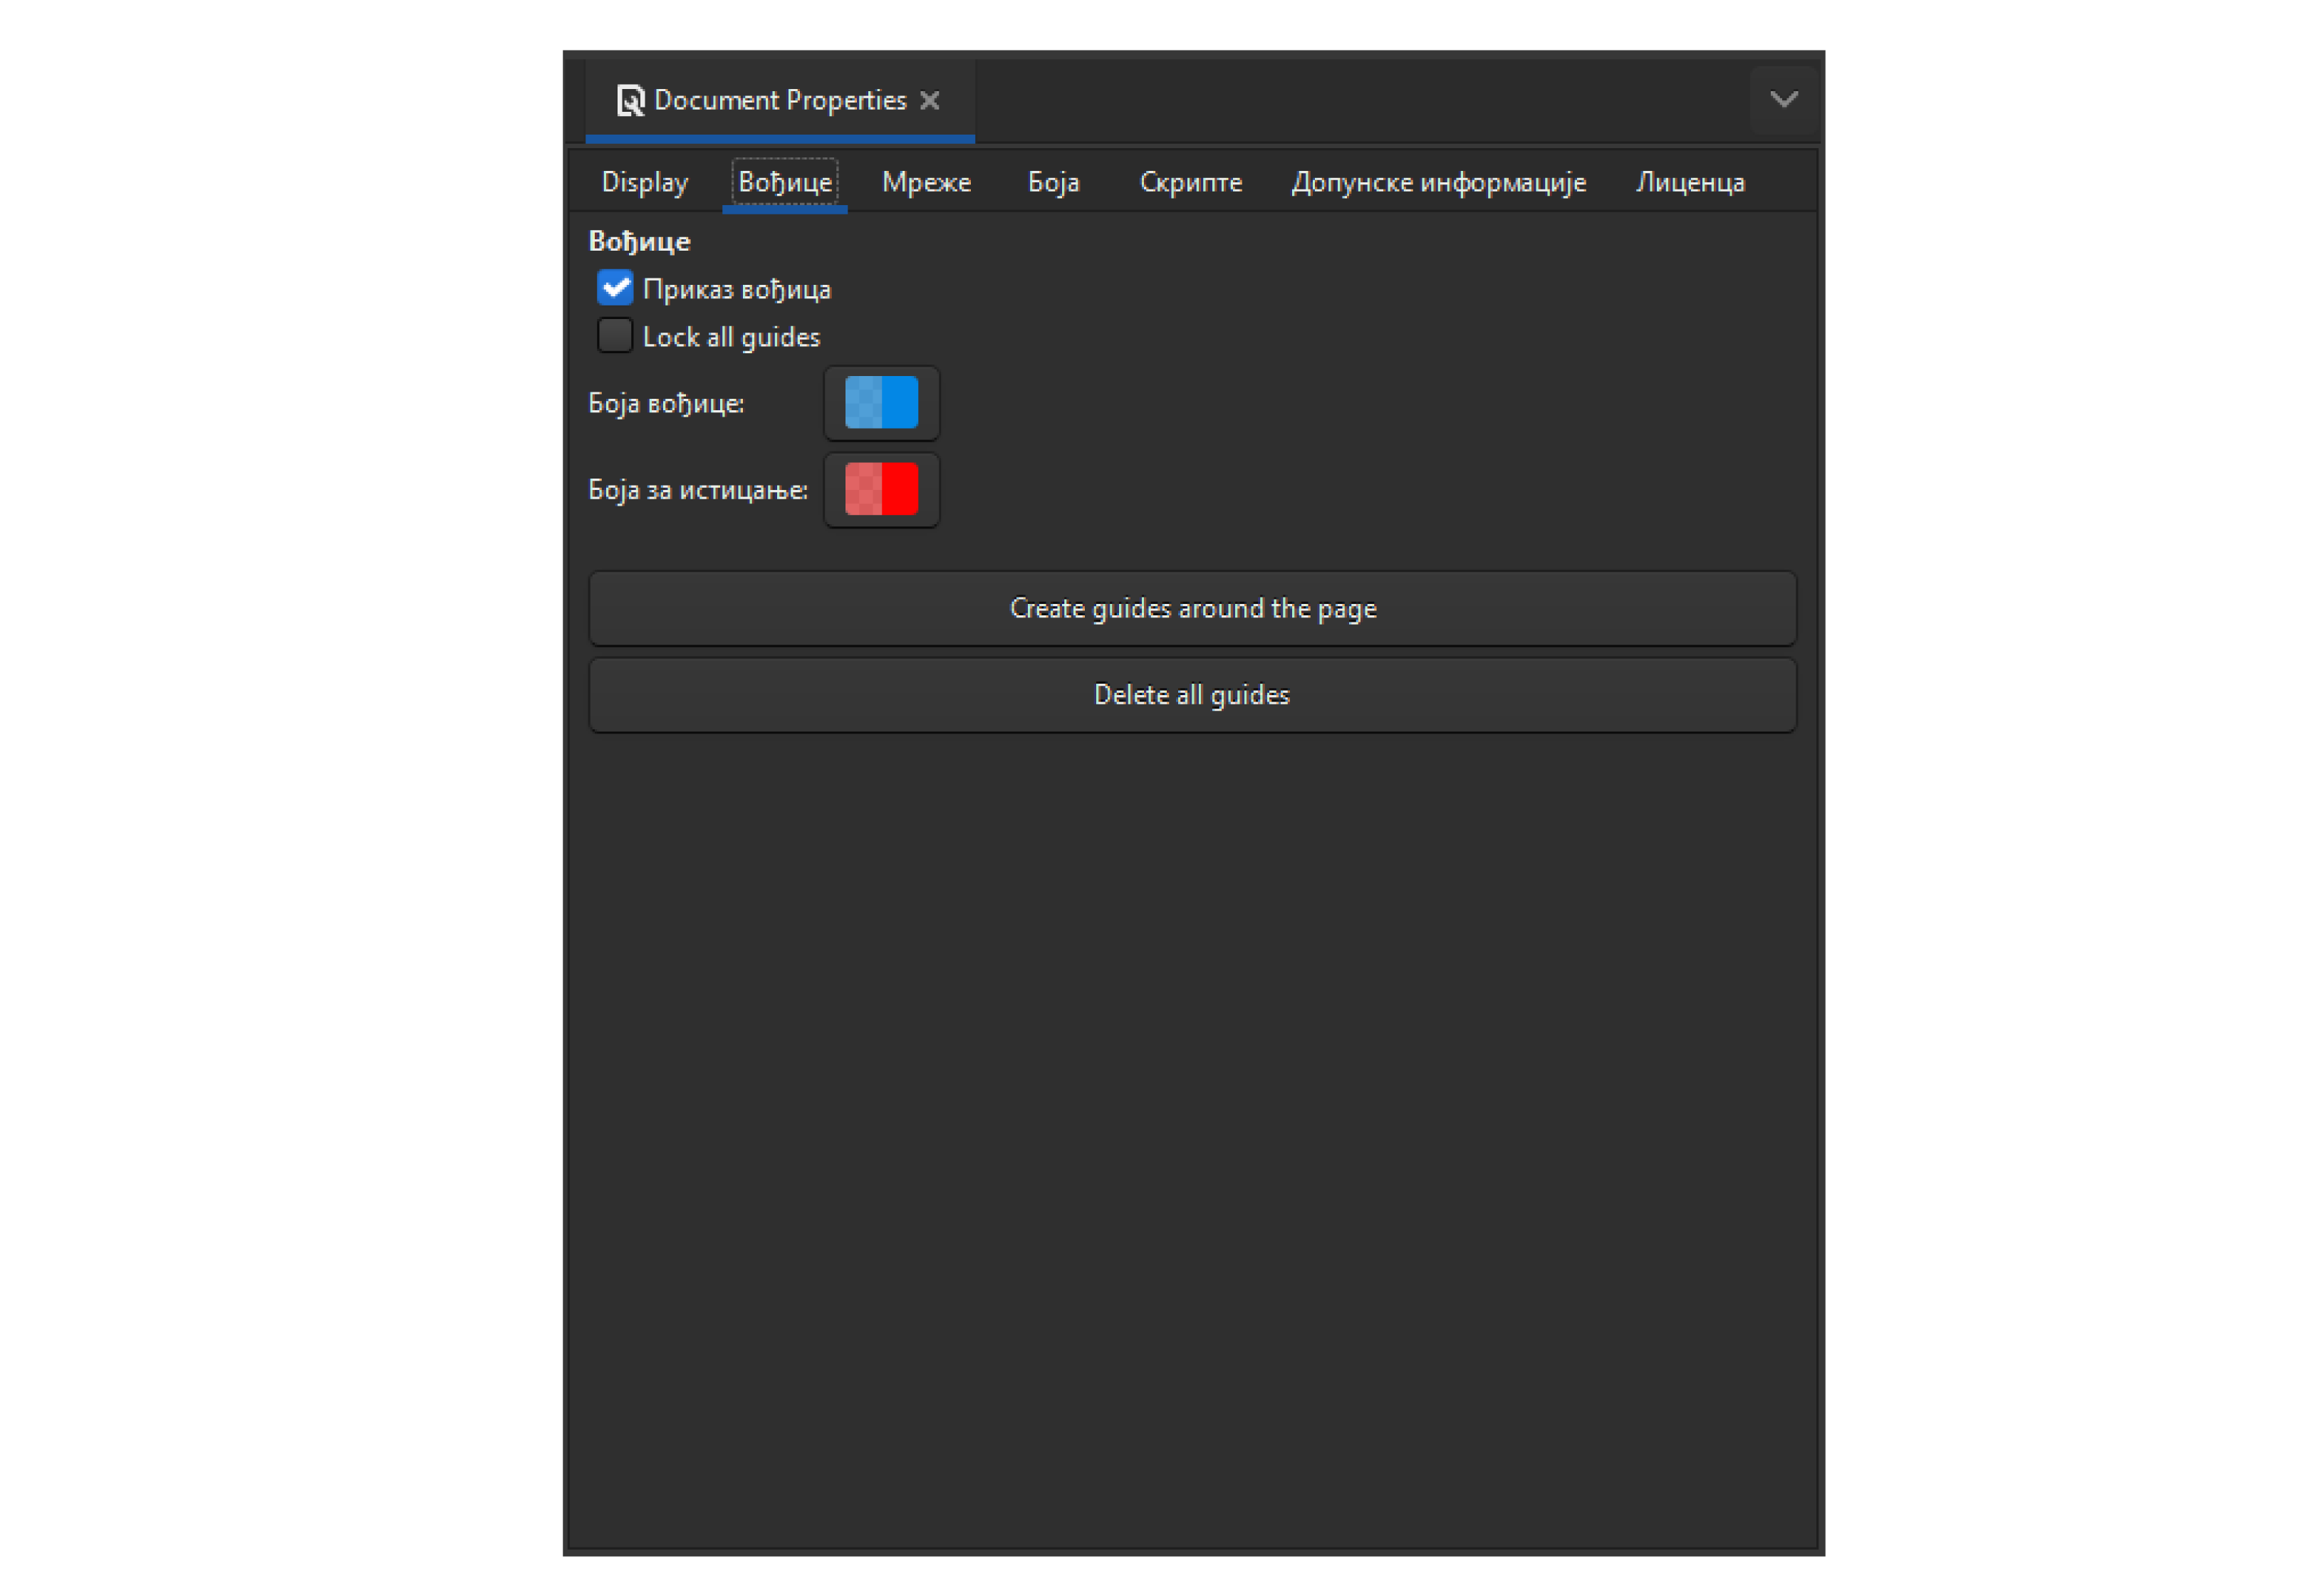2315x1596 pixels.
Task: Enable the Lock all guides checkbox
Action: click(615, 336)
